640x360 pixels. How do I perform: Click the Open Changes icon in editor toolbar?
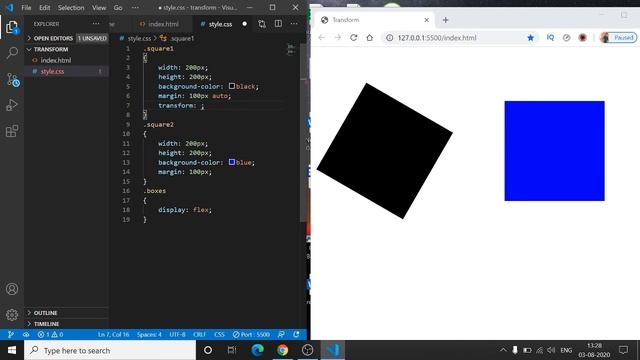[262, 24]
